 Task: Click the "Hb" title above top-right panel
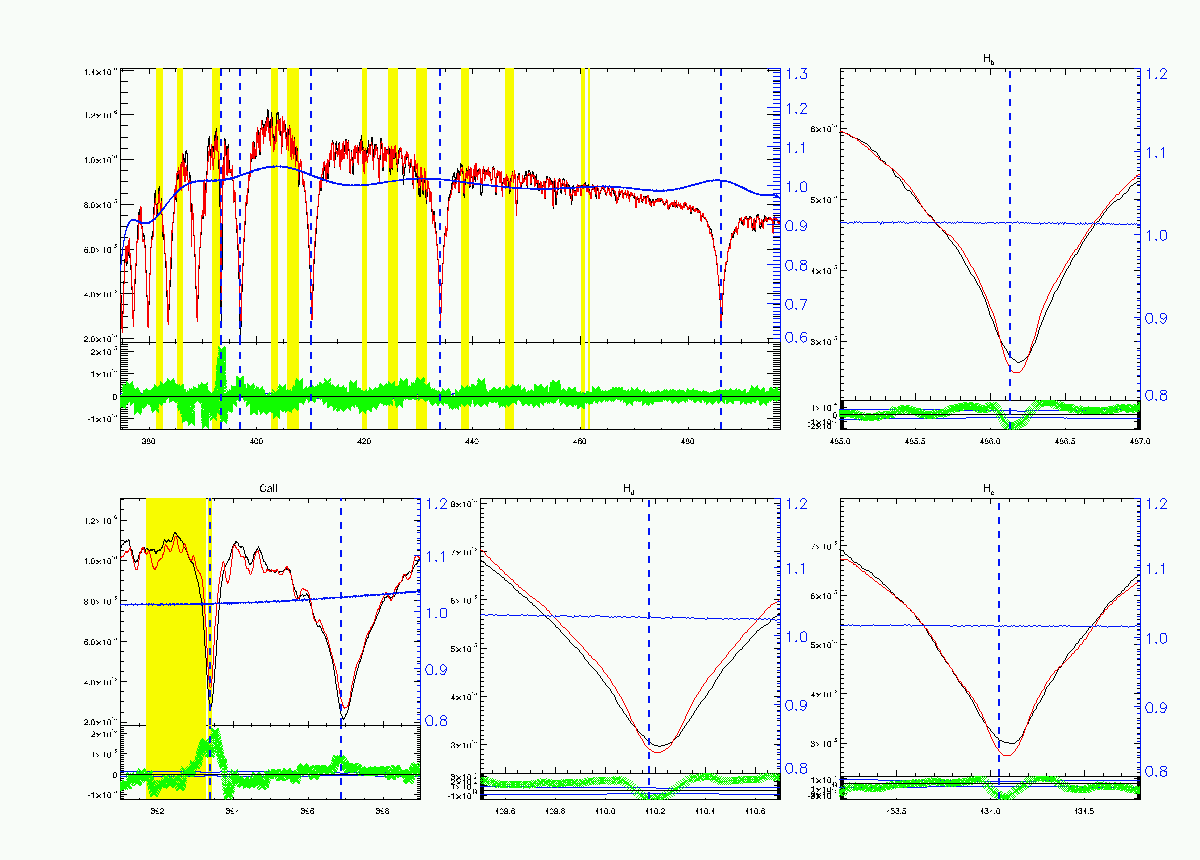click(x=989, y=60)
